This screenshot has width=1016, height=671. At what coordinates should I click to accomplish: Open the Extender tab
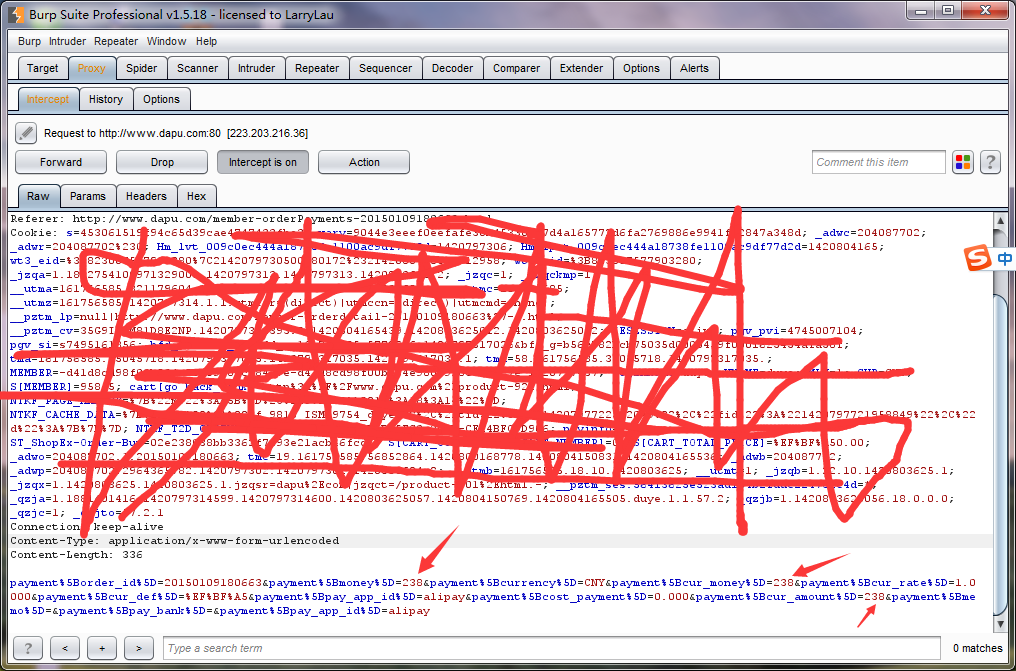coord(581,68)
